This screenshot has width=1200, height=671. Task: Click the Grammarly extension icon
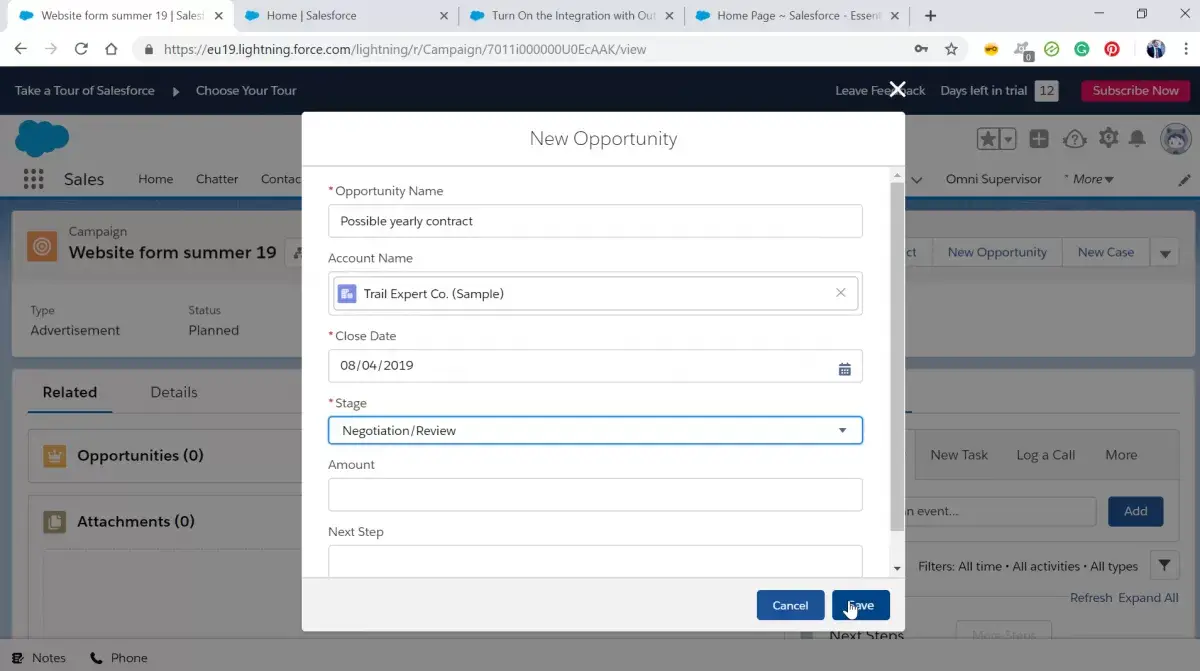pos(1082,49)
